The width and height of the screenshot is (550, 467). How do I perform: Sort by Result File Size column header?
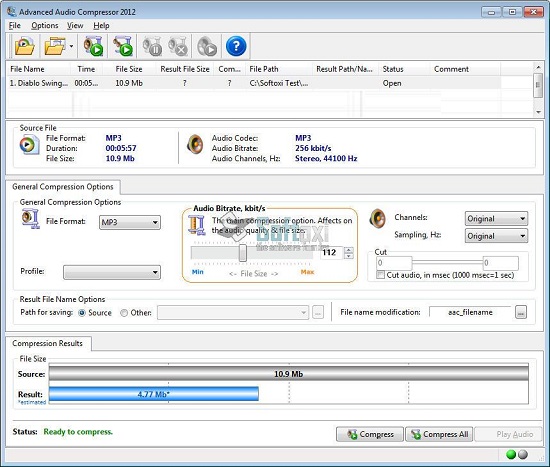185,69
